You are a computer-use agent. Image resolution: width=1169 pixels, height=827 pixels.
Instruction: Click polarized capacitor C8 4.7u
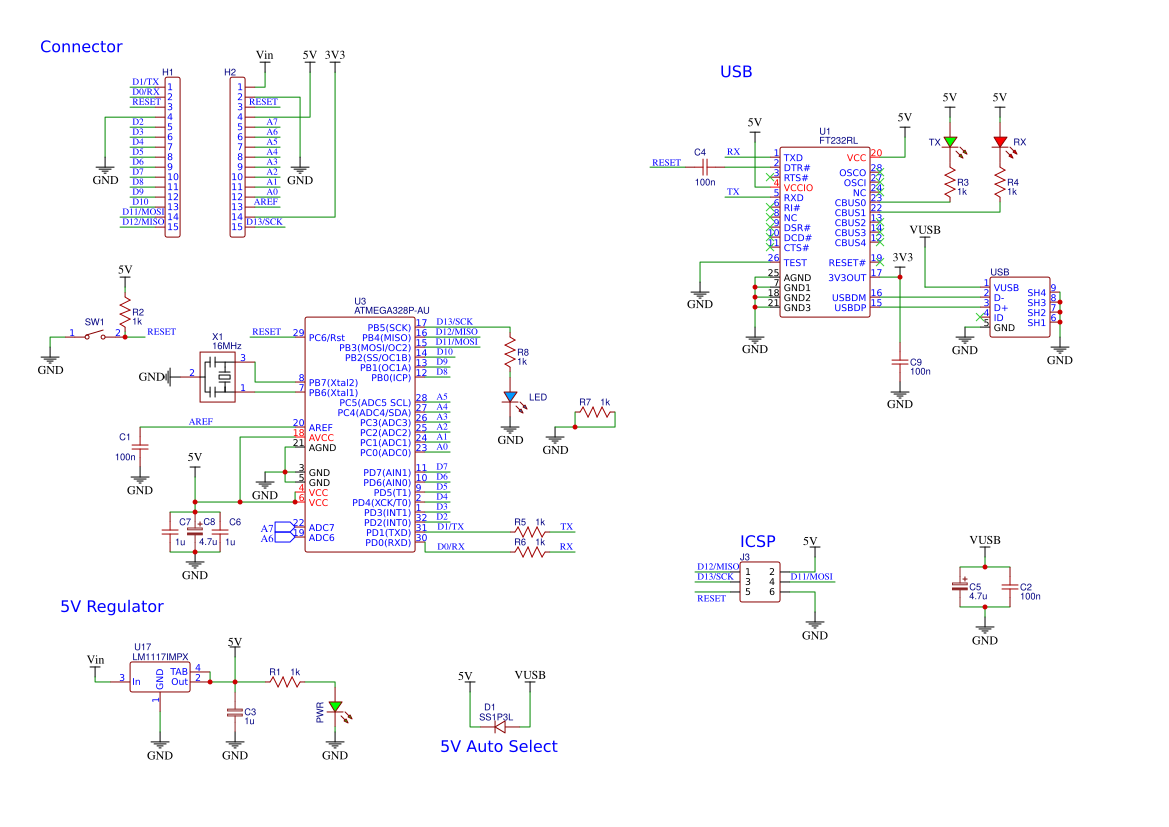195,532
